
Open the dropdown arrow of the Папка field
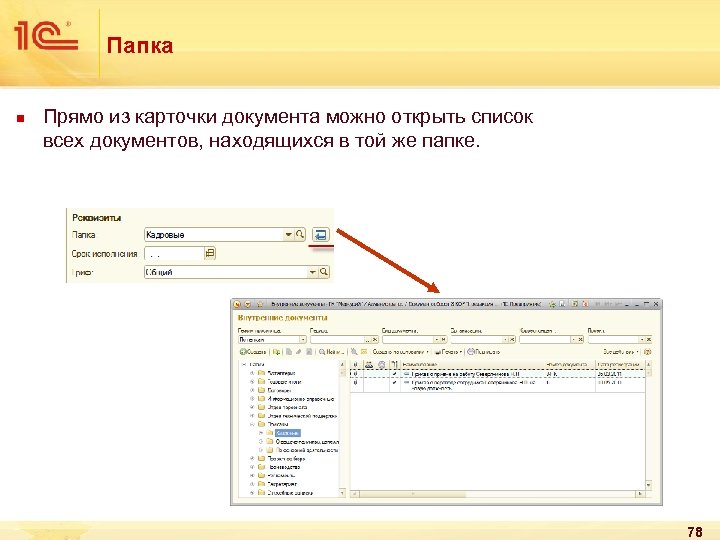point(288,235)
